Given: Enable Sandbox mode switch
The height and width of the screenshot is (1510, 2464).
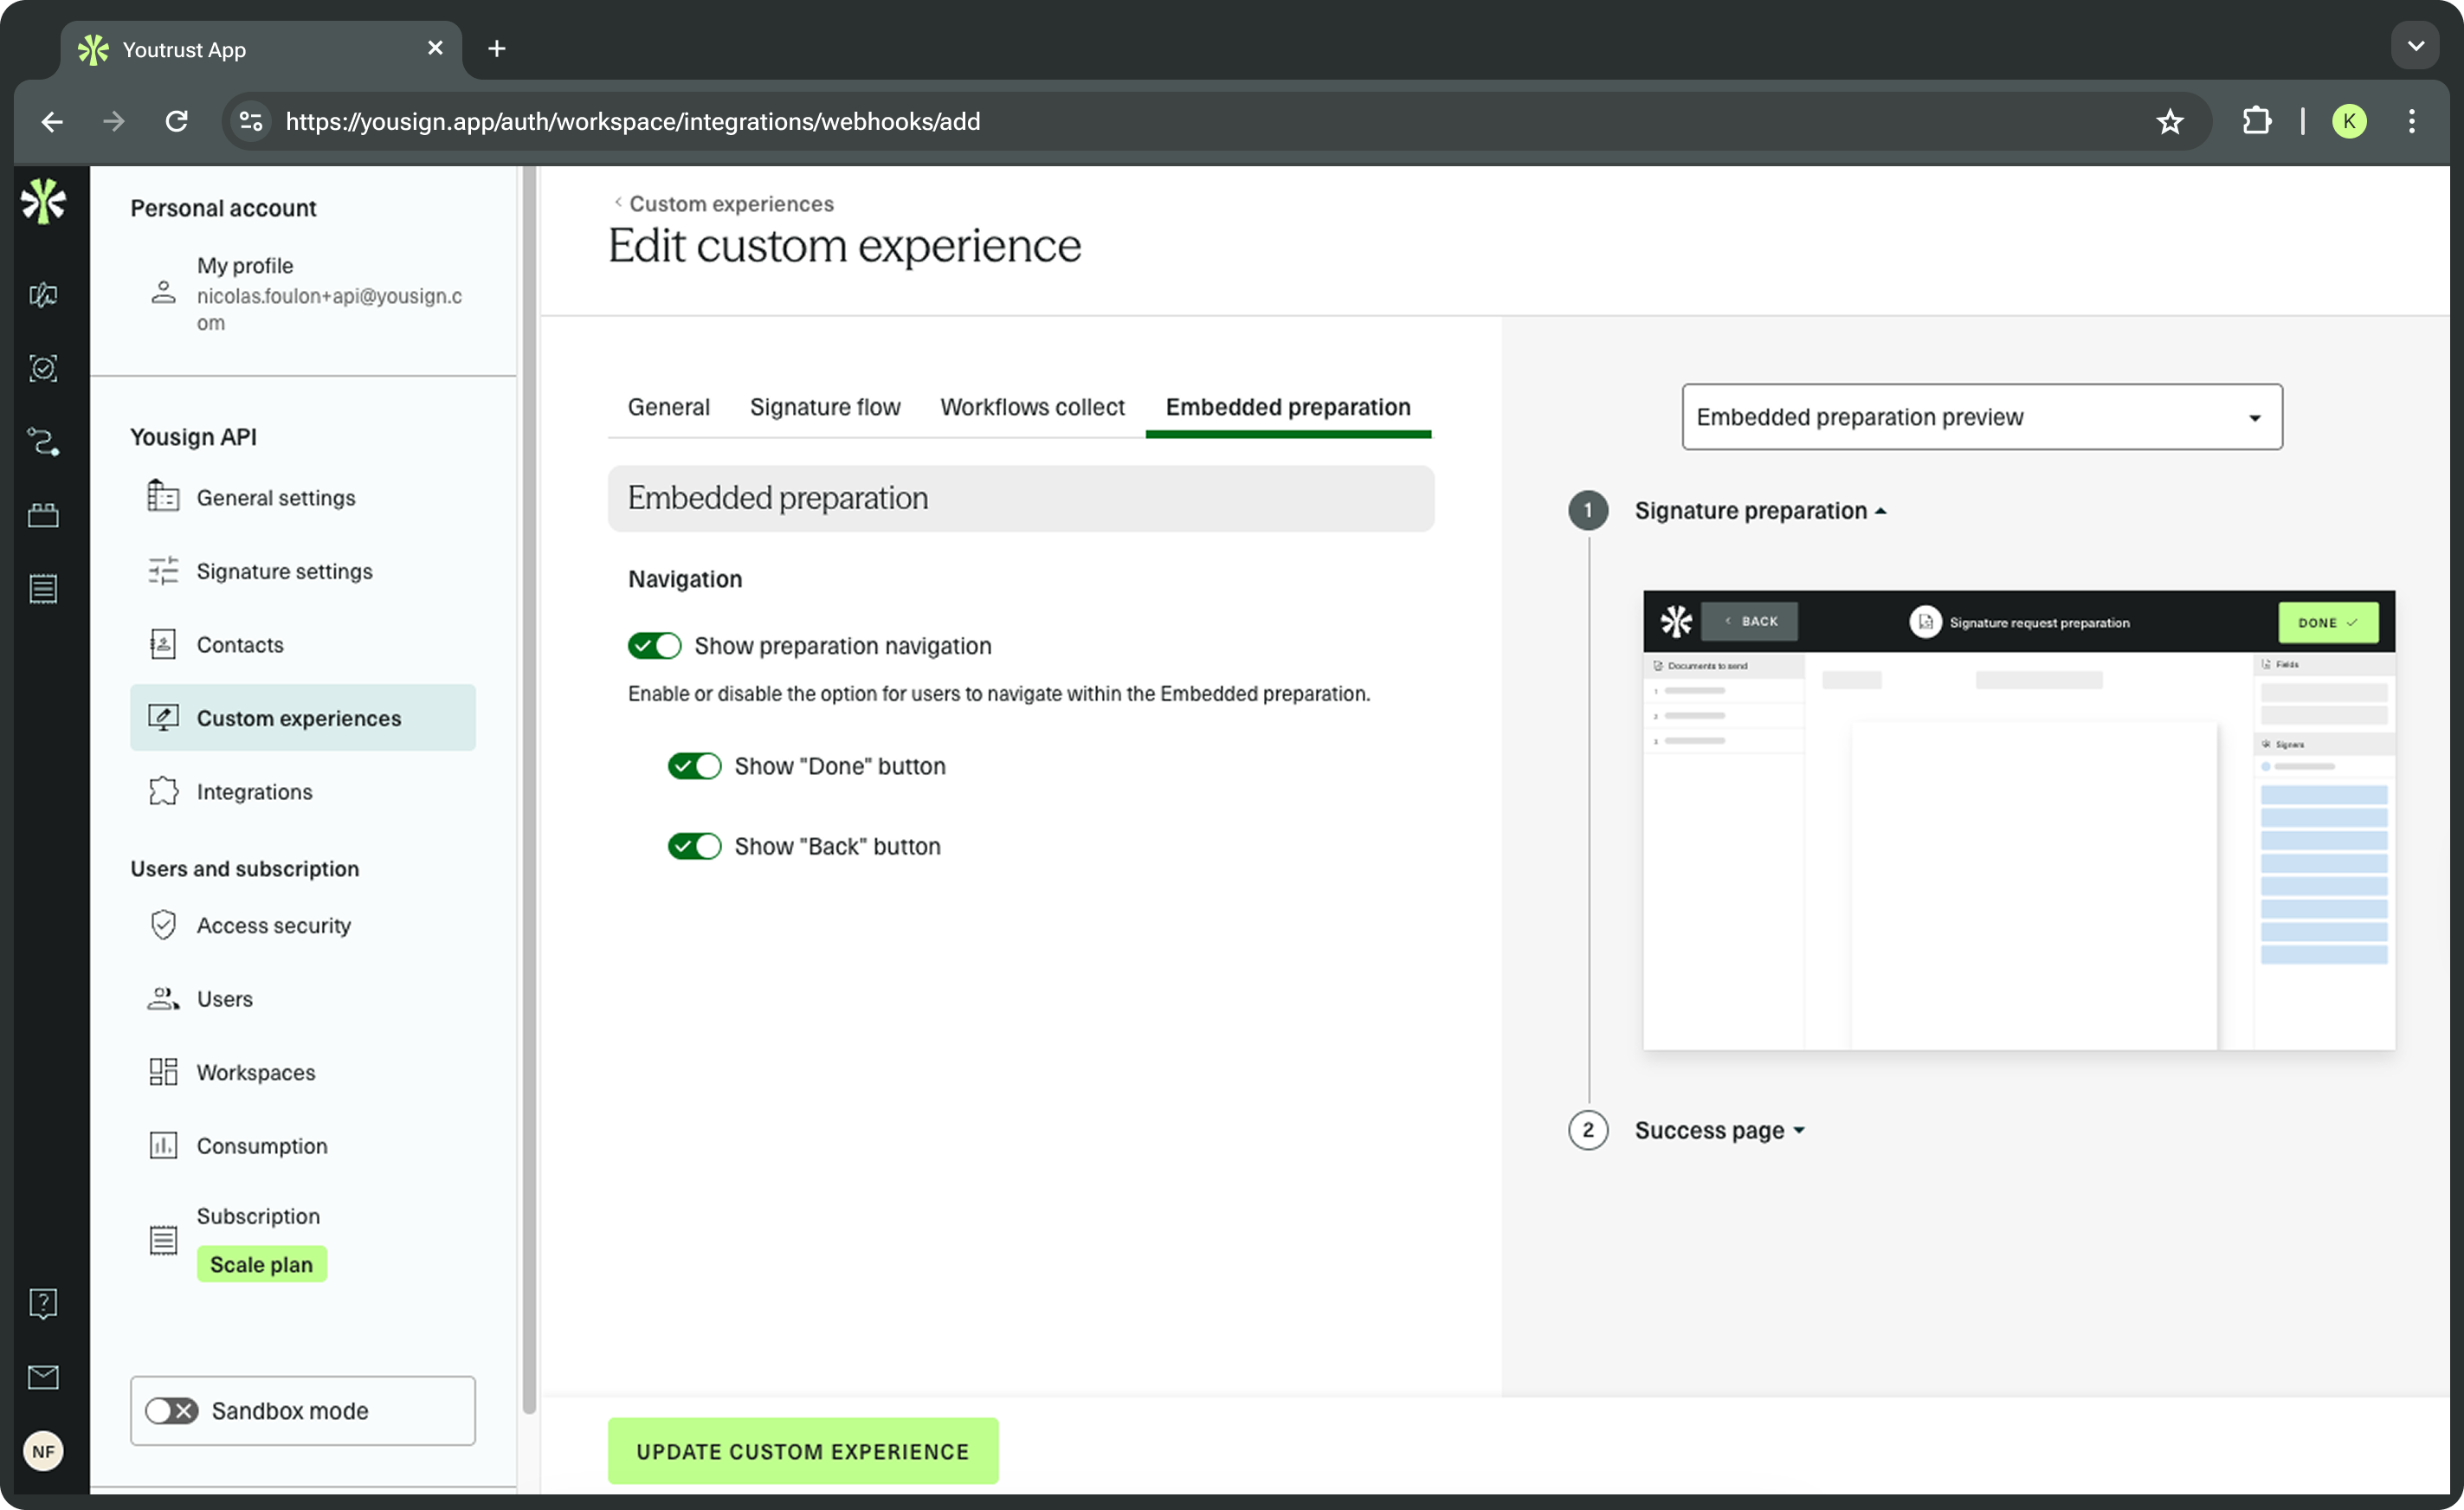Looking at the screenshot, I should tap(171, 1411).
